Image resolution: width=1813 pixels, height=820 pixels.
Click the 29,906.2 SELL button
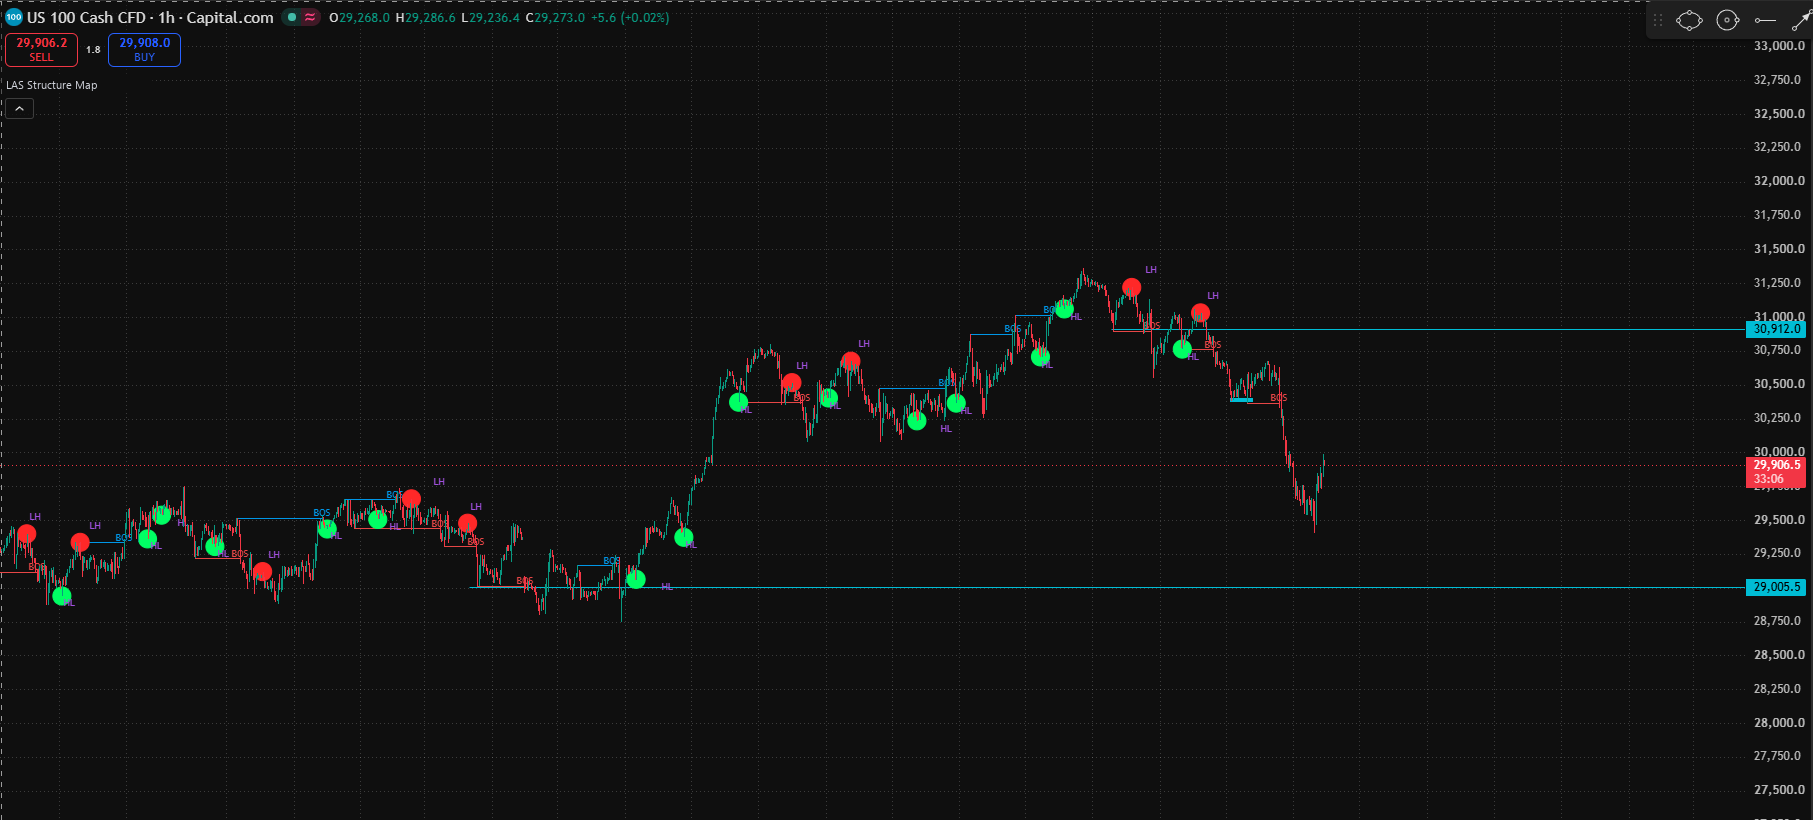[41, 49]
